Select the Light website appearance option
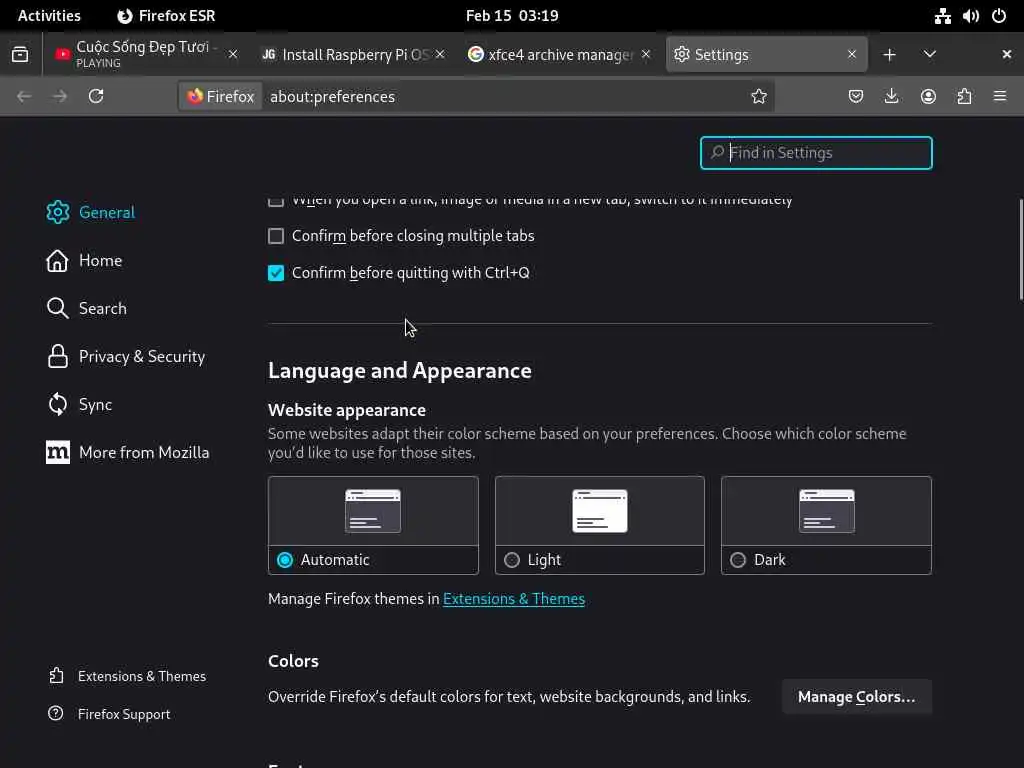 tap(512, 560)
